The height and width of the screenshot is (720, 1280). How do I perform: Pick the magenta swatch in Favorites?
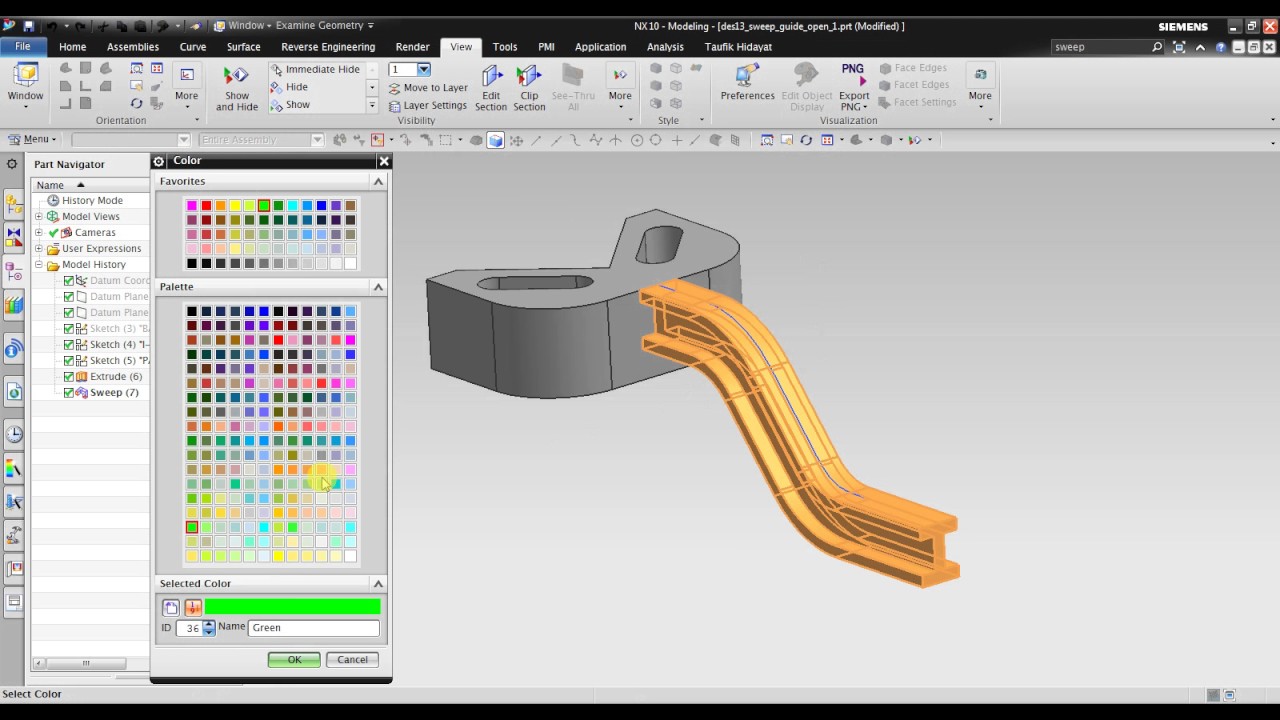192,206
